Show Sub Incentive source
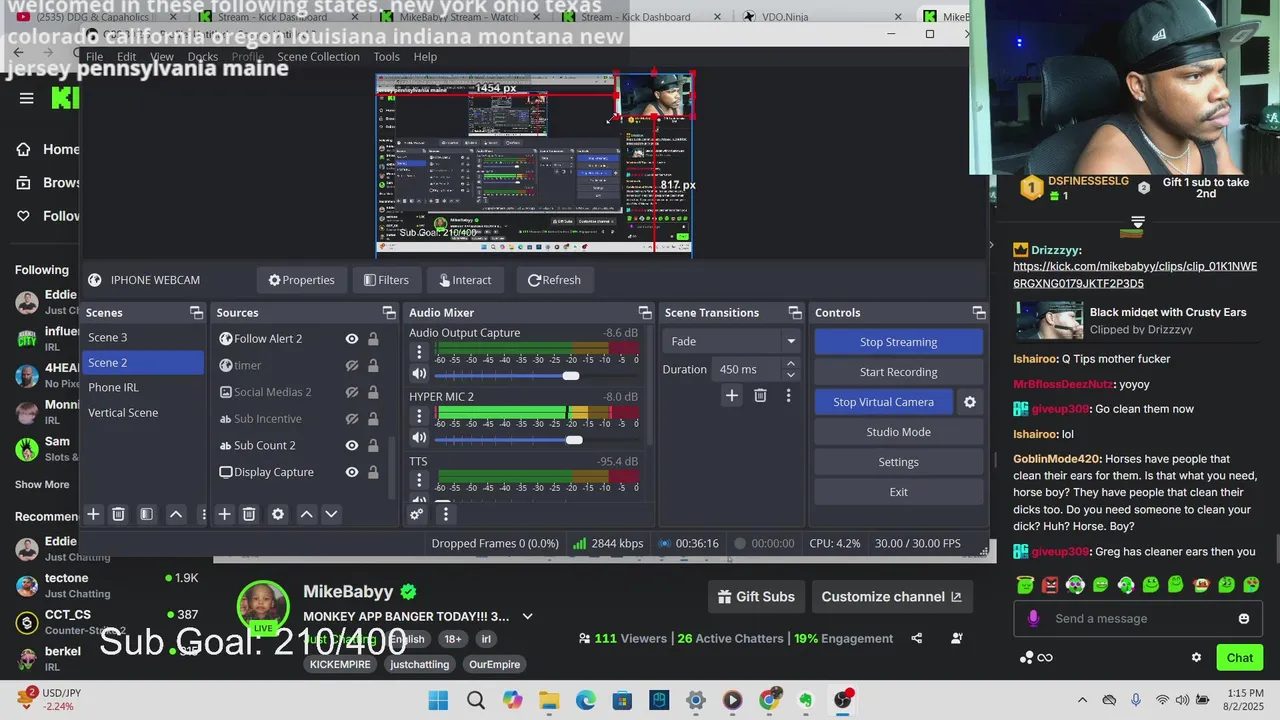Screen dimensions: 1280x720 pos(352,419)
